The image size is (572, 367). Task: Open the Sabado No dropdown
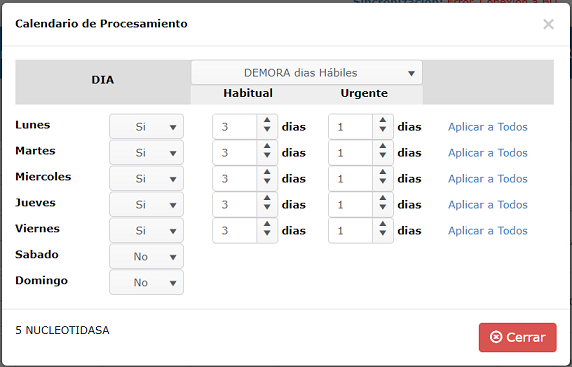tap(146, 256)
